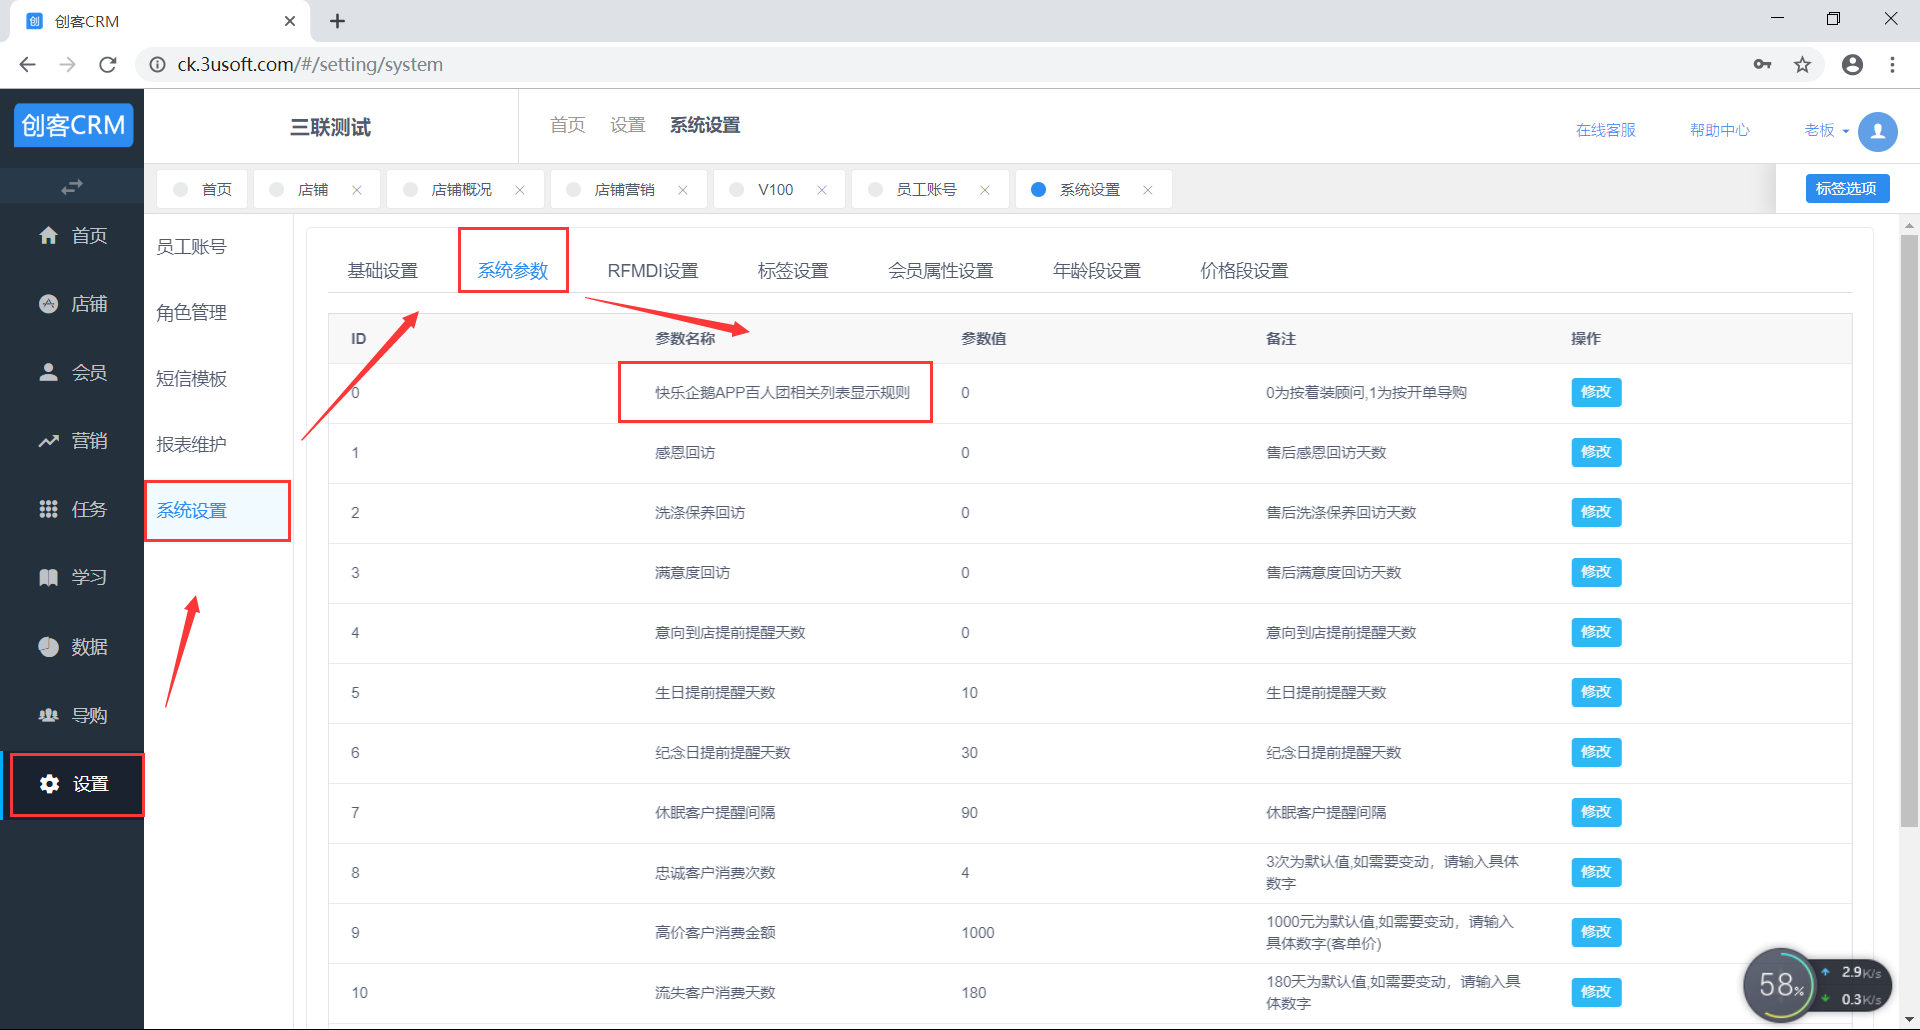1920x1030 pixels.
Task: Open the 学习 book sidebar icon
Action: (x=48, y=577)
